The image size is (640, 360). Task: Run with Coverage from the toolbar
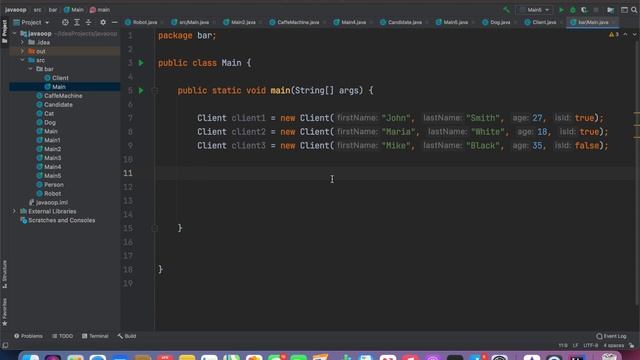584,10
